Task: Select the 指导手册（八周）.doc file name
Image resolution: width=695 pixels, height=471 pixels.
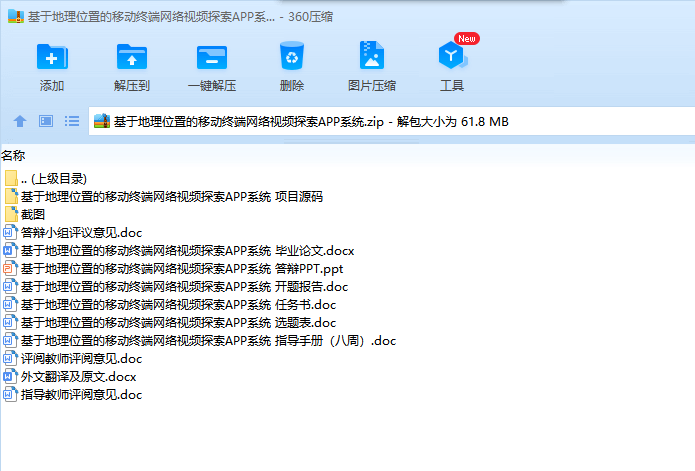Action: point(208,340)
